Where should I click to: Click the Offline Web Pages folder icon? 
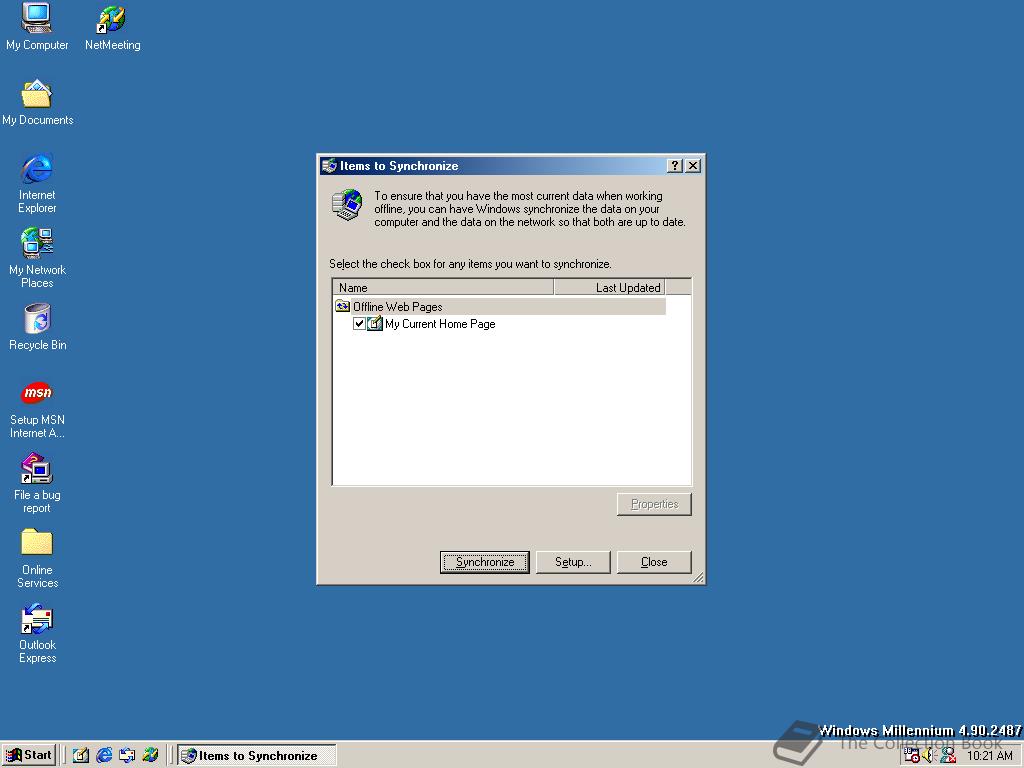point(343,306)
